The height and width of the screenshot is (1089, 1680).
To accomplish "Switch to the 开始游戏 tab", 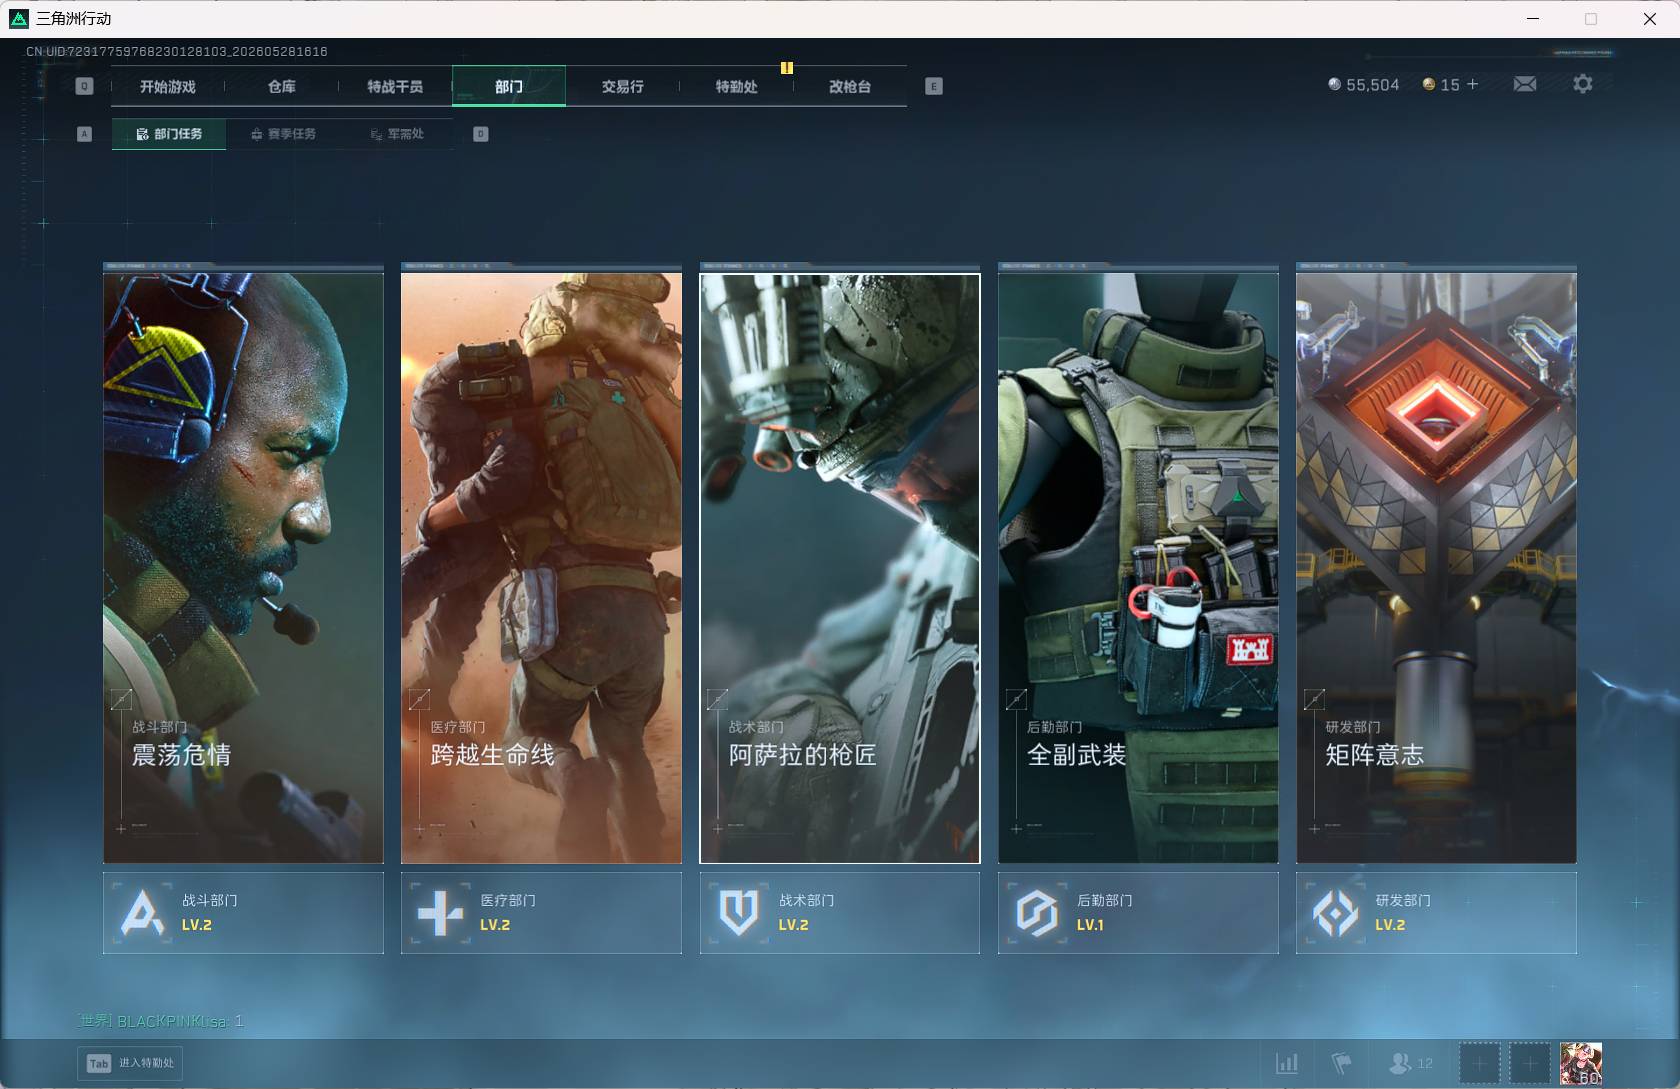I will [168, 87].
